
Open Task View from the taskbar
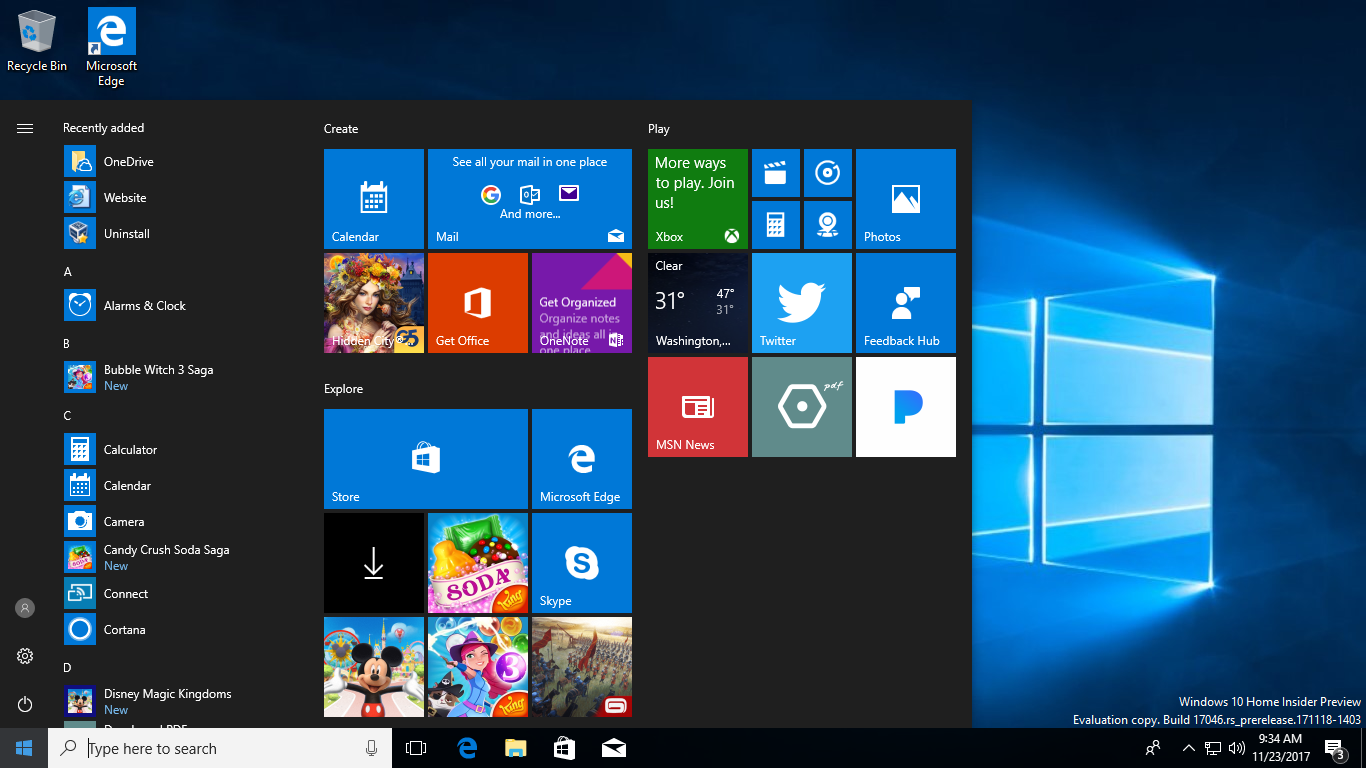coord(416,748)
